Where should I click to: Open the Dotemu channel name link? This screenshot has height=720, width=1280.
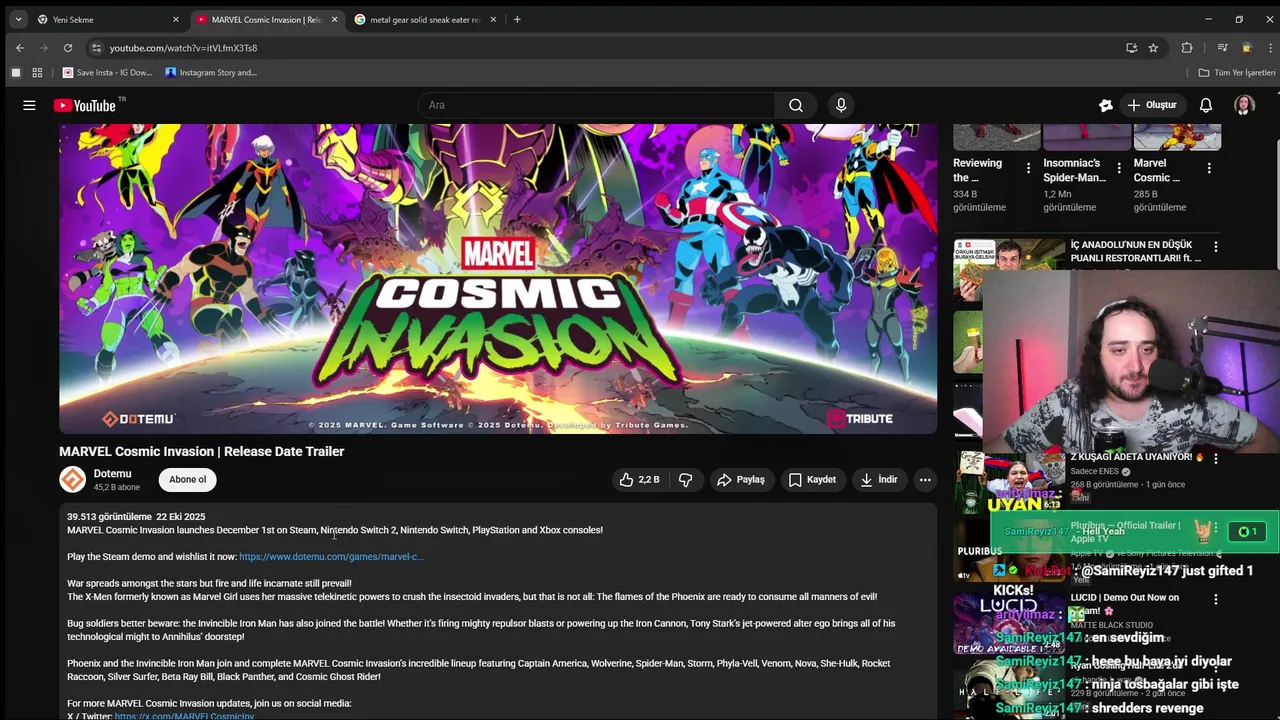(112, 474)
